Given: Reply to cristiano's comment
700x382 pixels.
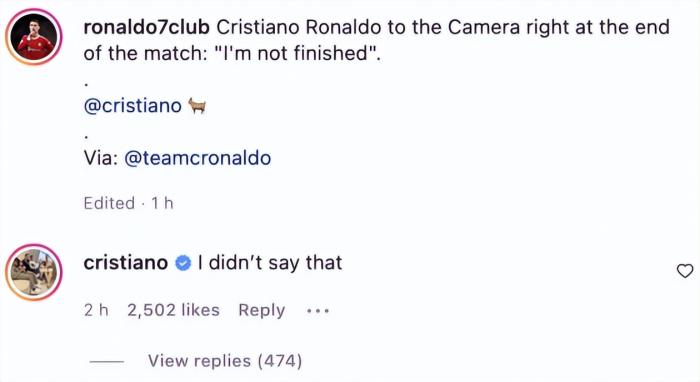Looking at the screenshot, I should click(x=262, y=310).
